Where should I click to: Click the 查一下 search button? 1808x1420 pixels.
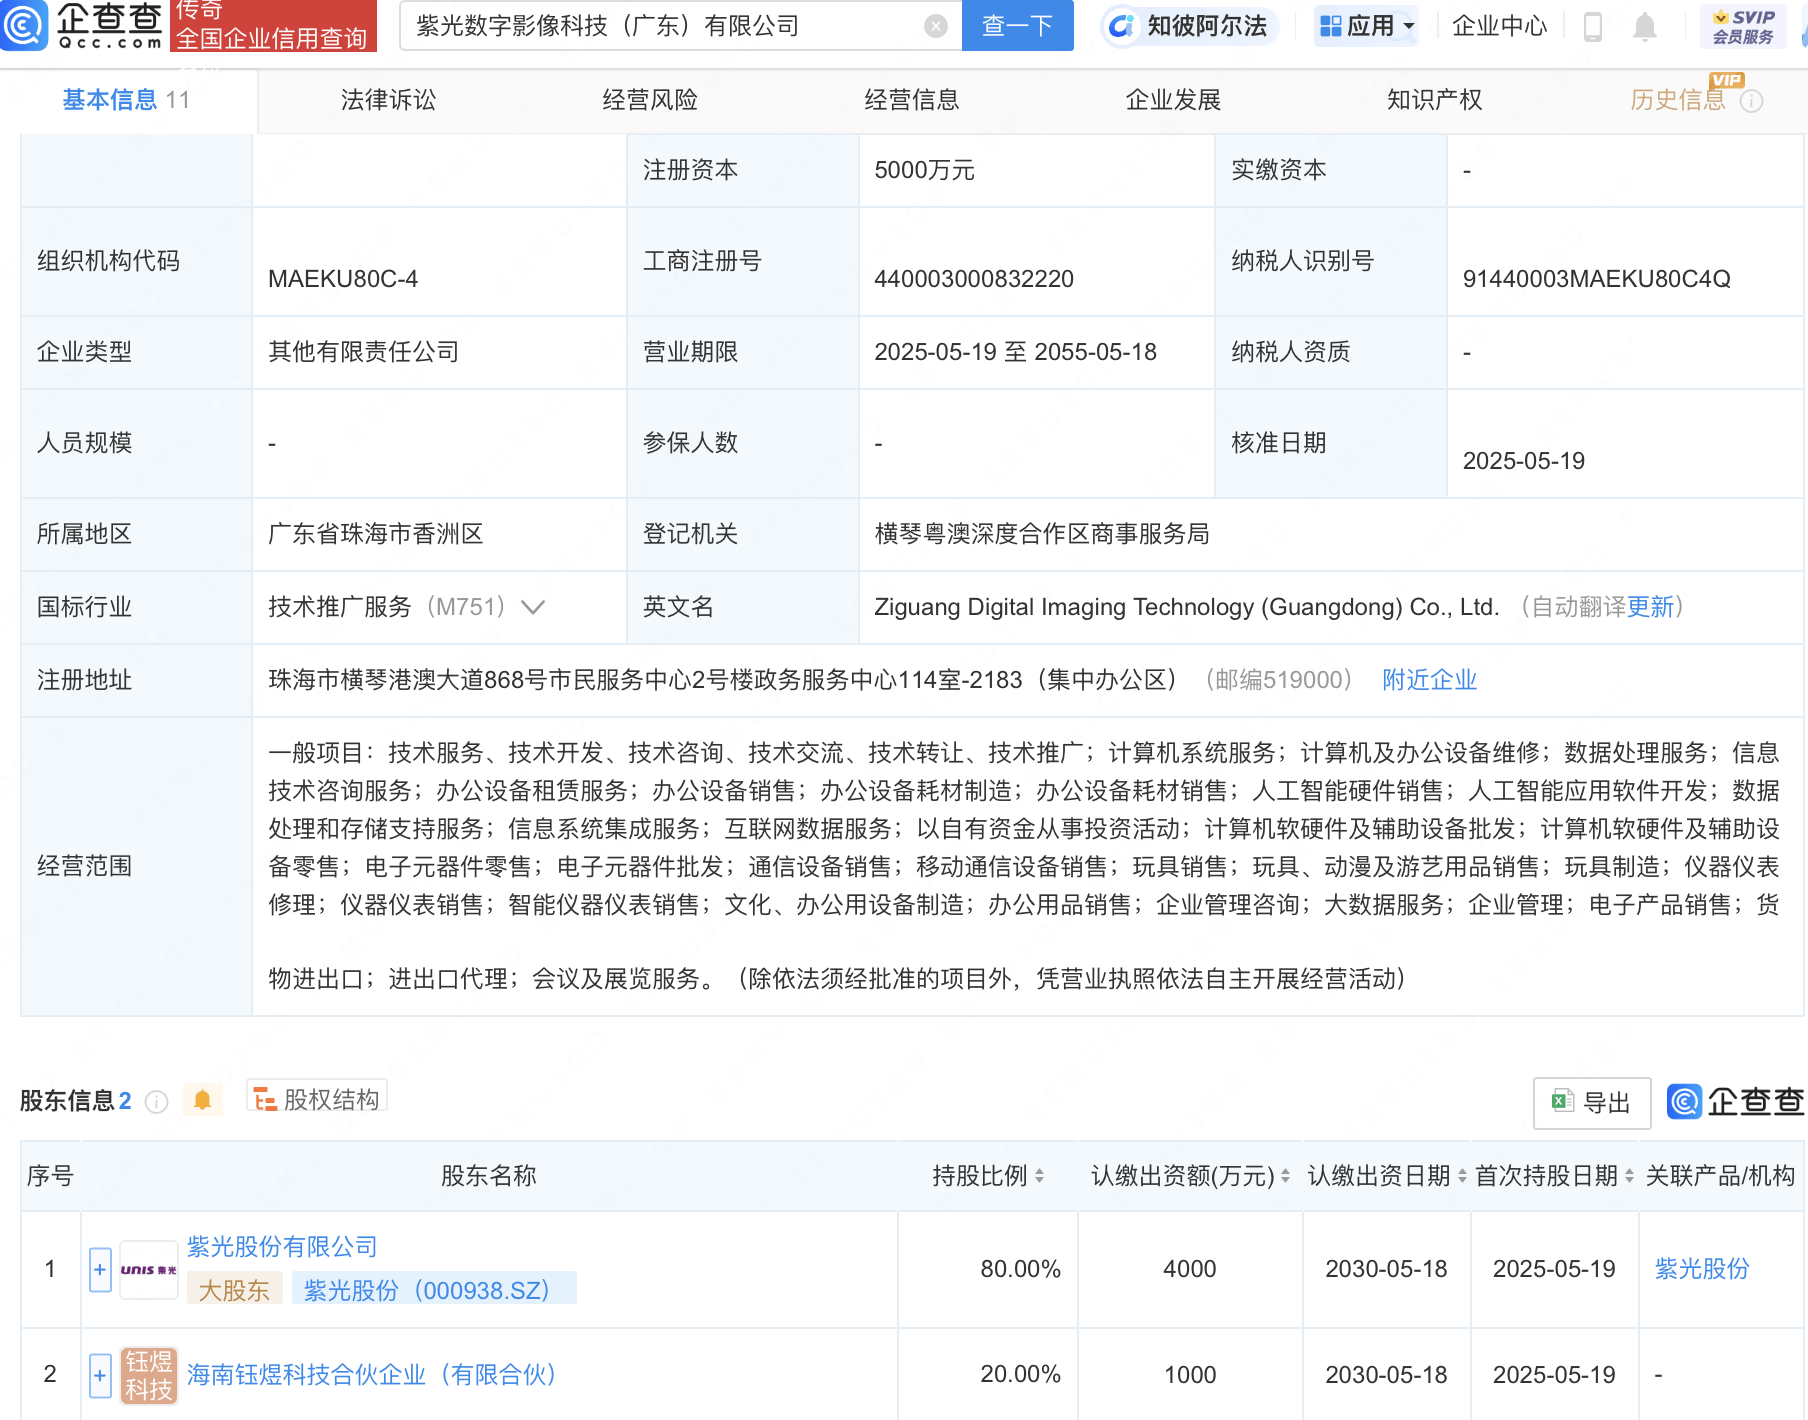pos(1017,26)
